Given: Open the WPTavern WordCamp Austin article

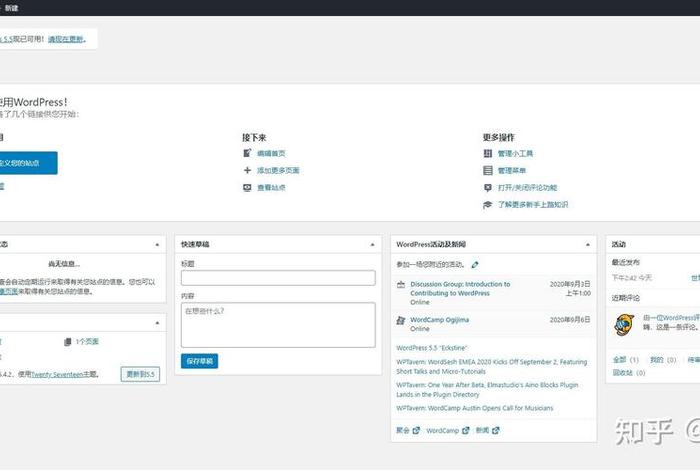Looking at the screenshot, I should 475,408.
